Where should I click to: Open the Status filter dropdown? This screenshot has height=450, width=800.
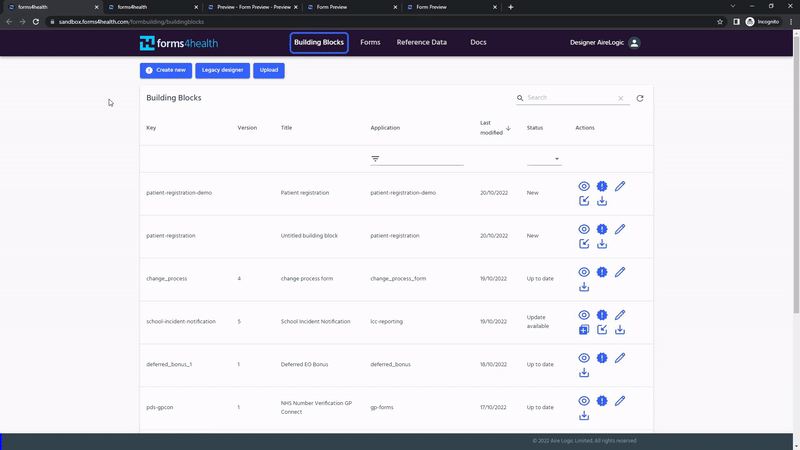click(x=544, y=159)
